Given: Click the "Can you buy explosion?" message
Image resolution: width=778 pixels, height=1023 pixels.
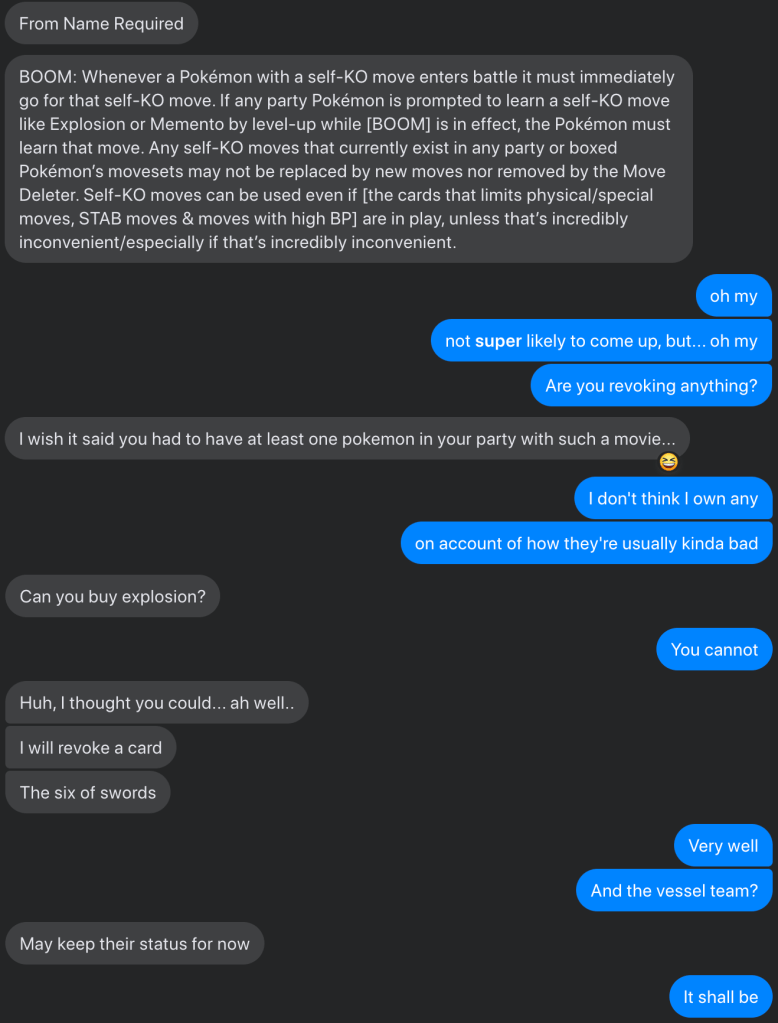Looking at the screenshot, I should pyautogui.click(x=112, y=597).
